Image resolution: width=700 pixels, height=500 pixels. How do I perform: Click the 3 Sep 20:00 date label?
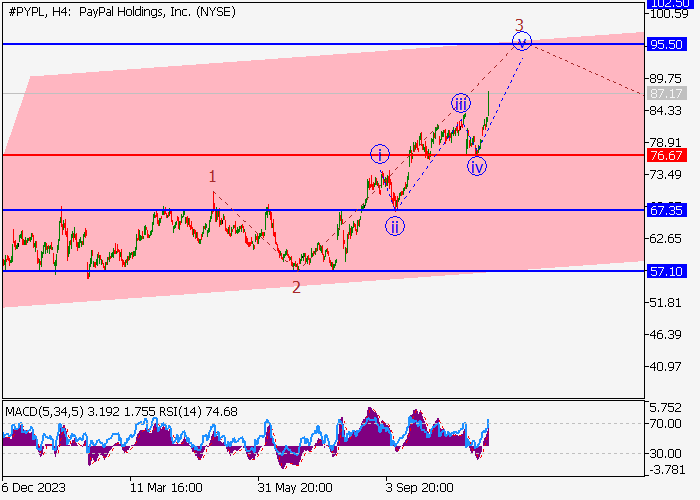pos(420,488)
